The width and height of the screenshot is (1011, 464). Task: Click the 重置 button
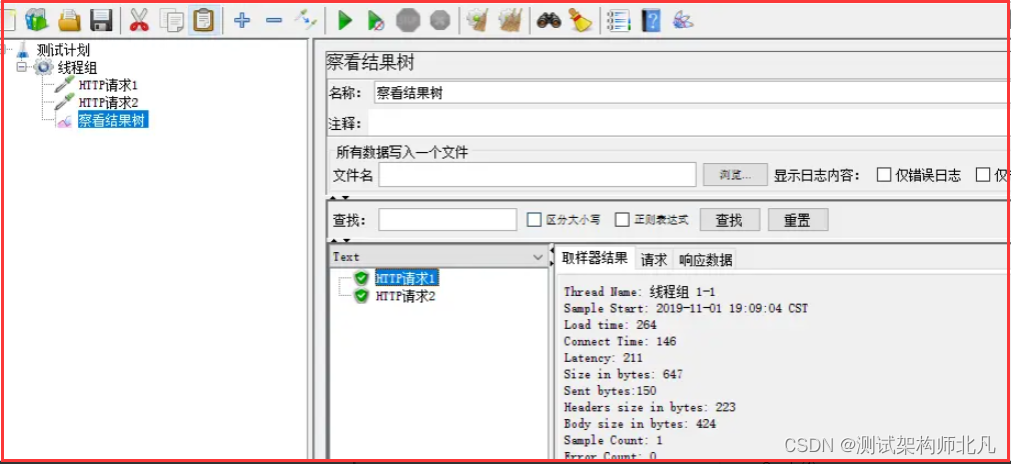click(x=798, y=220)
